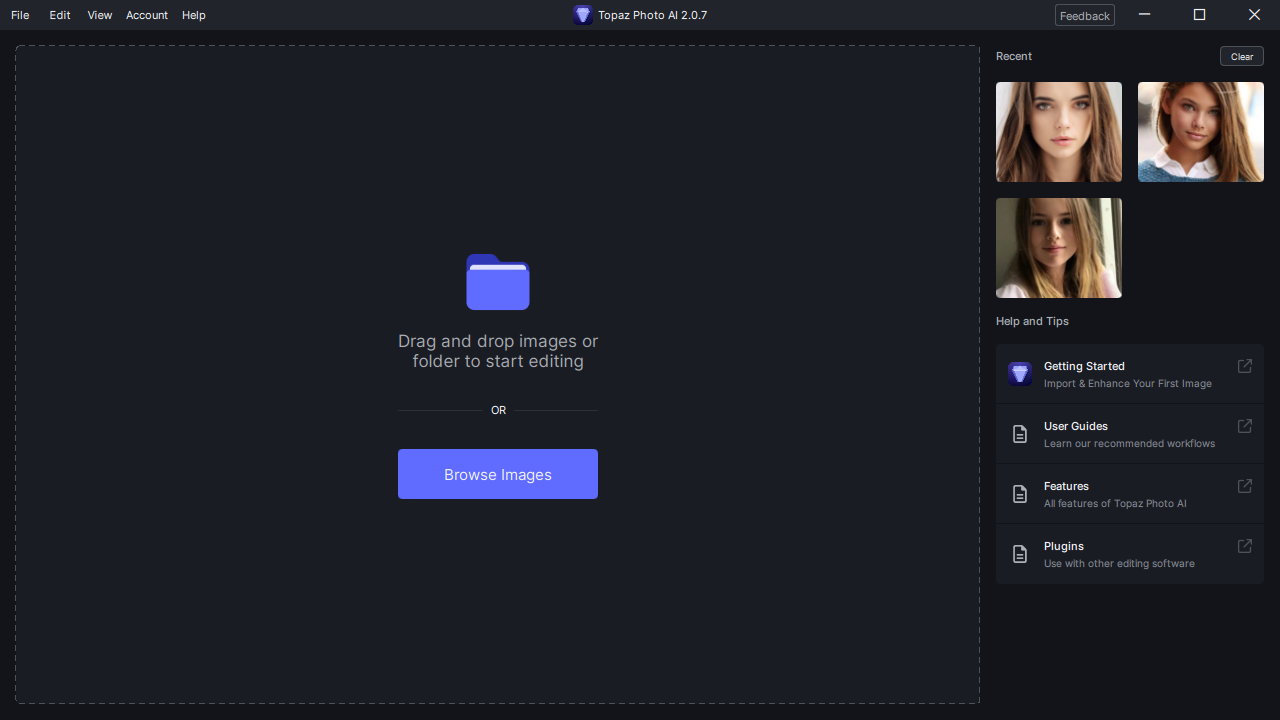Open the Help menu

tap(193, 15)
